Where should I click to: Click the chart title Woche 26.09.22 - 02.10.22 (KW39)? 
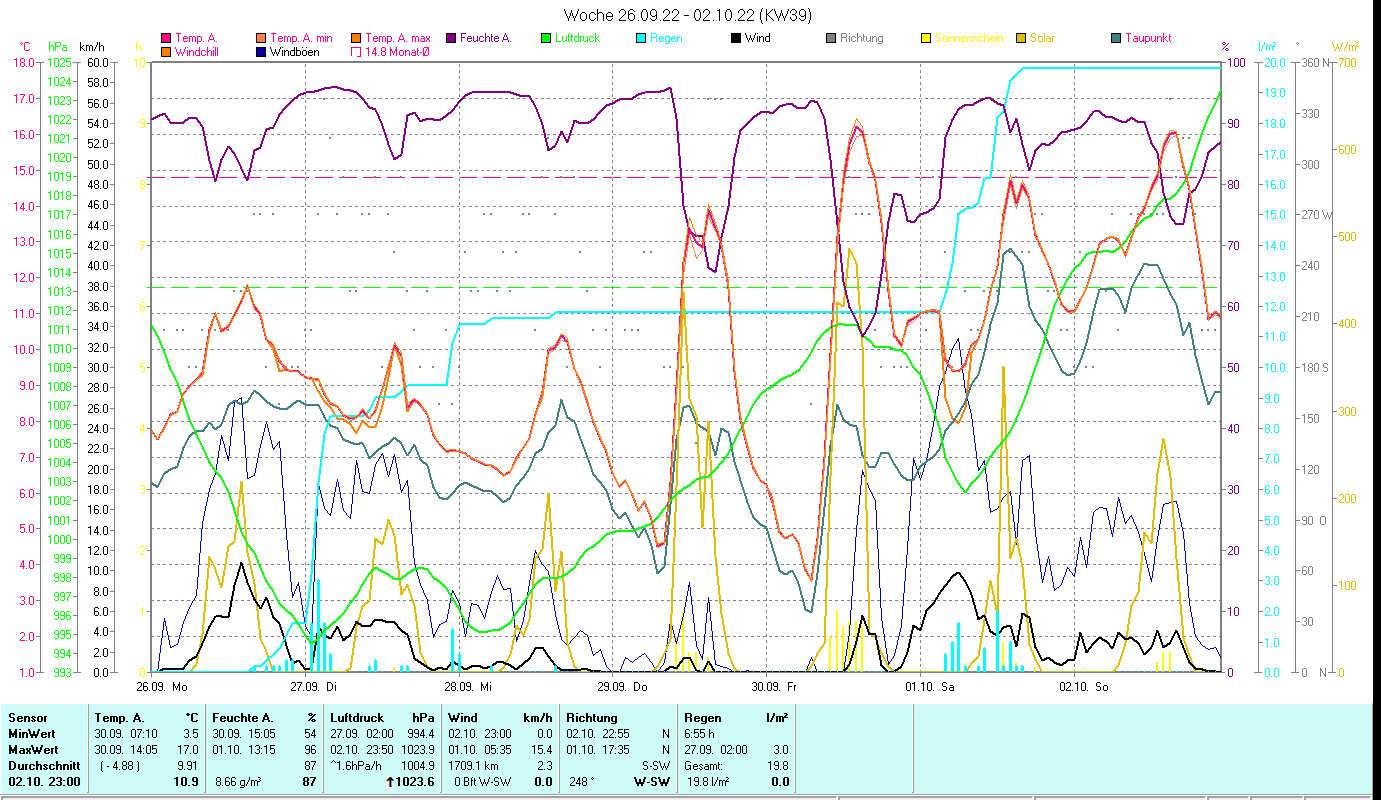(x=688, y=15)
